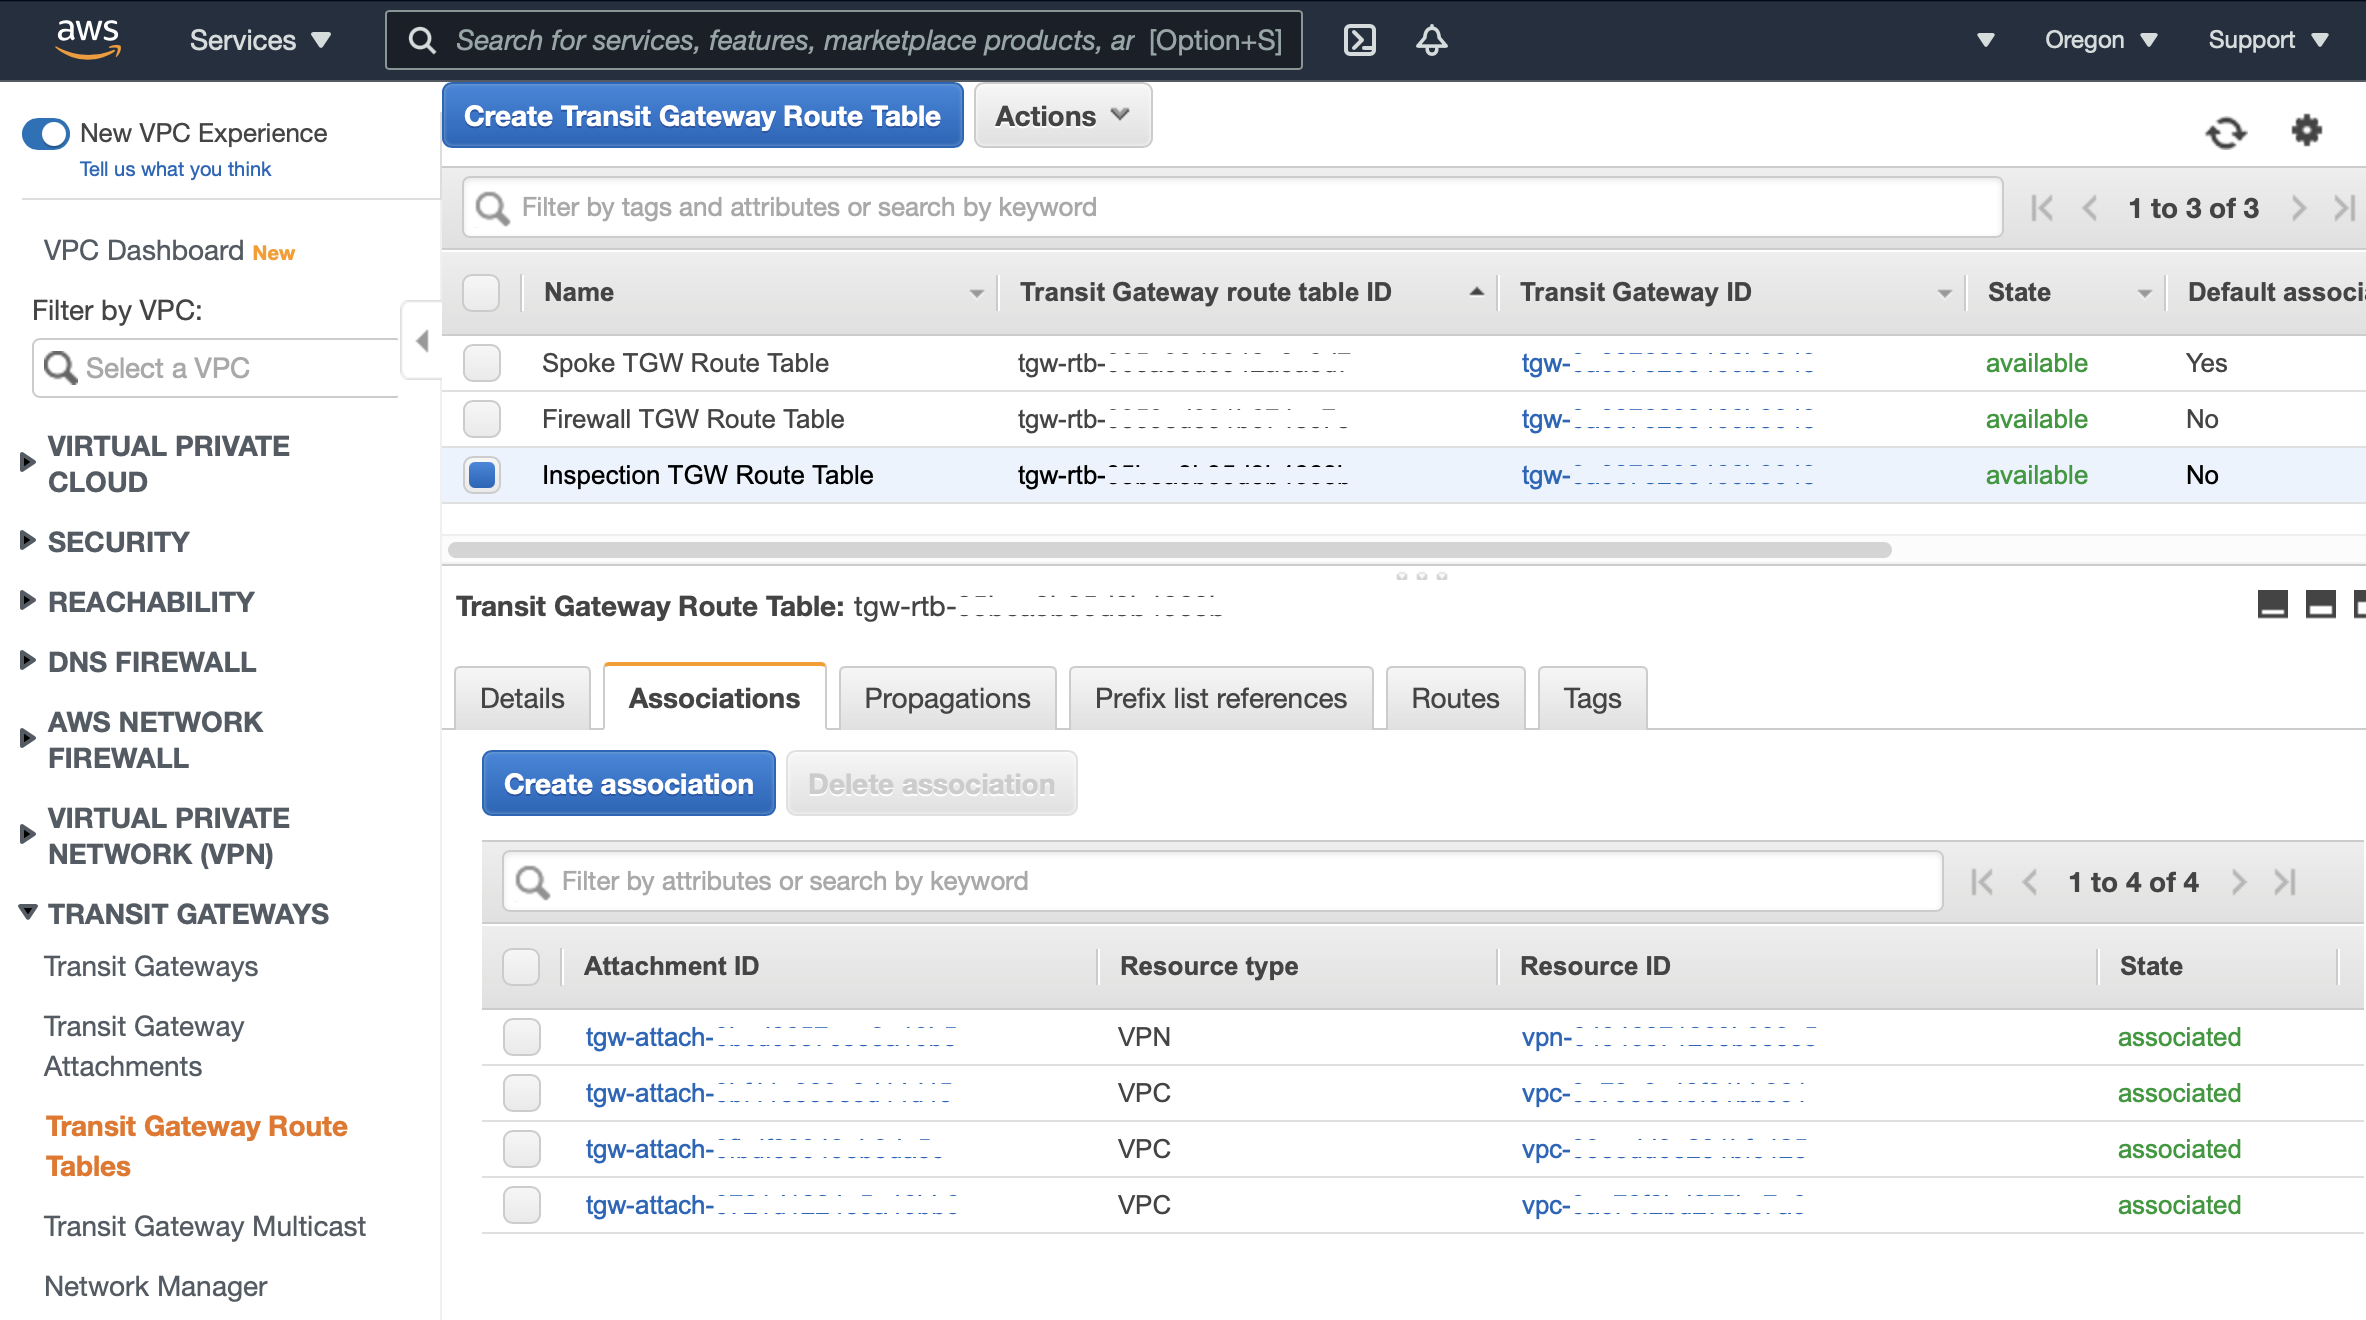Go to next page of associations
2366x1320 pixels.
[2239, 882]
